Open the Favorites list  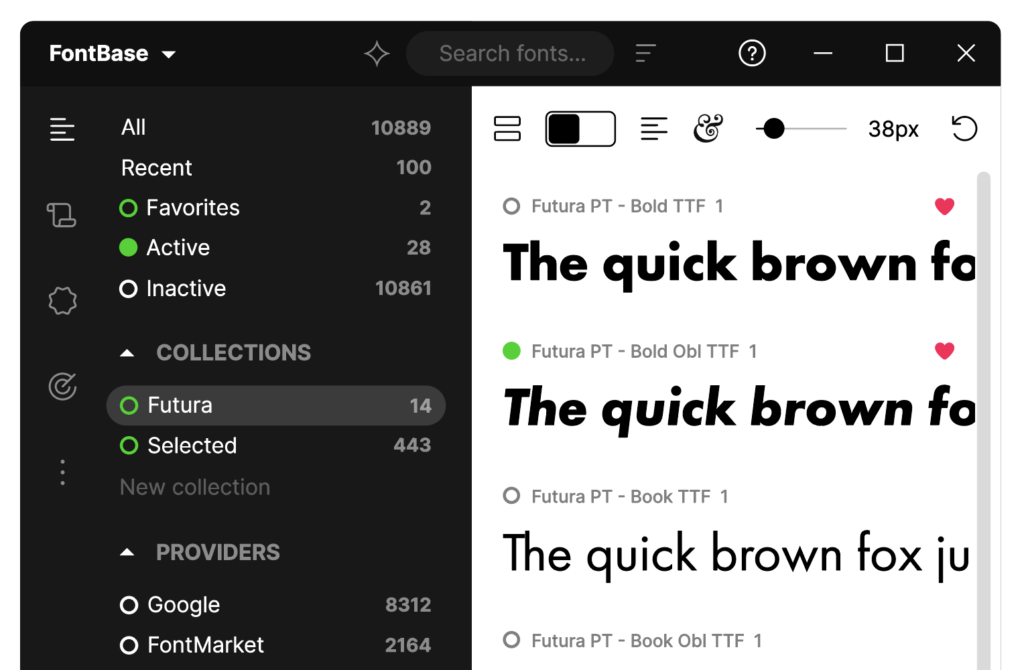tap(276, 208)
